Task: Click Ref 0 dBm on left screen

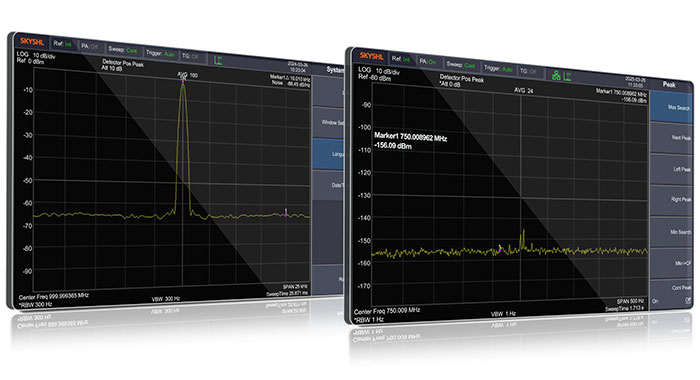Action: point(30,61)
